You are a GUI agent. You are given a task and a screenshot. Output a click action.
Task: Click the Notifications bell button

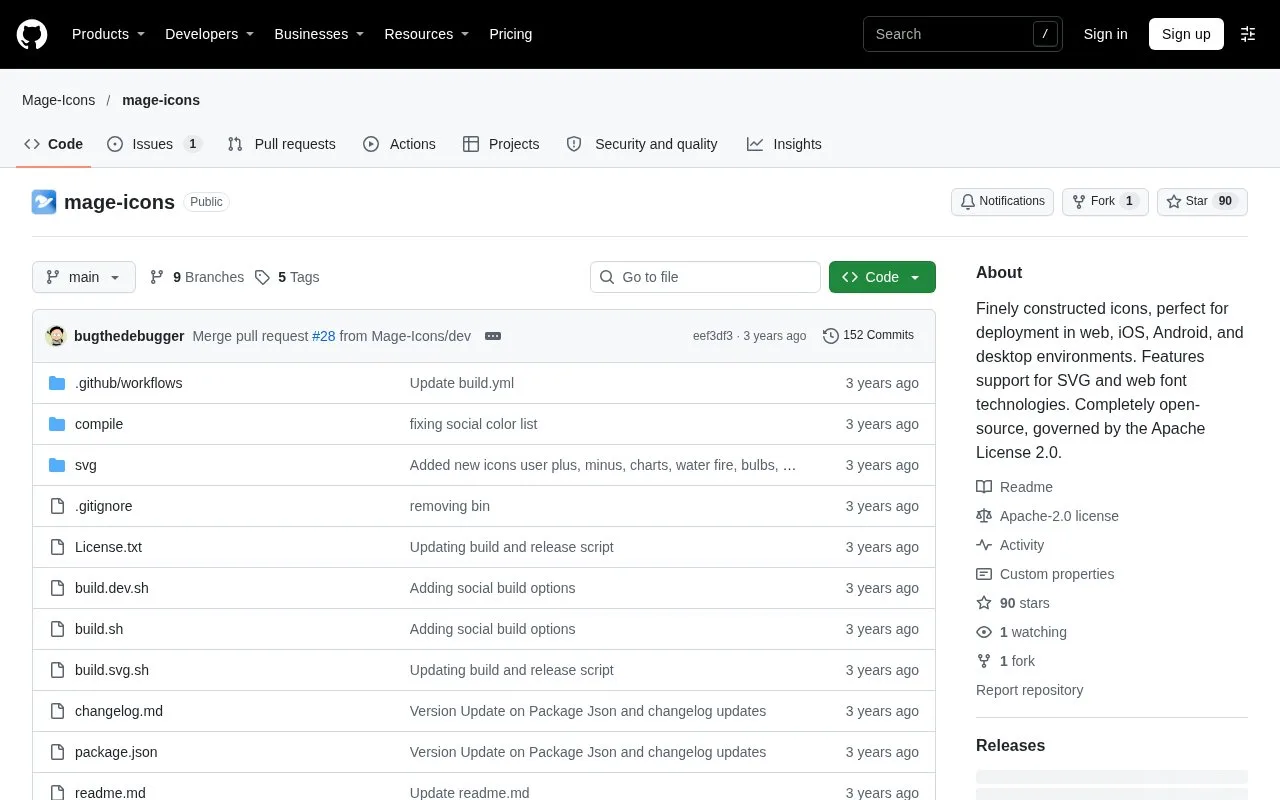[1002, 201]
